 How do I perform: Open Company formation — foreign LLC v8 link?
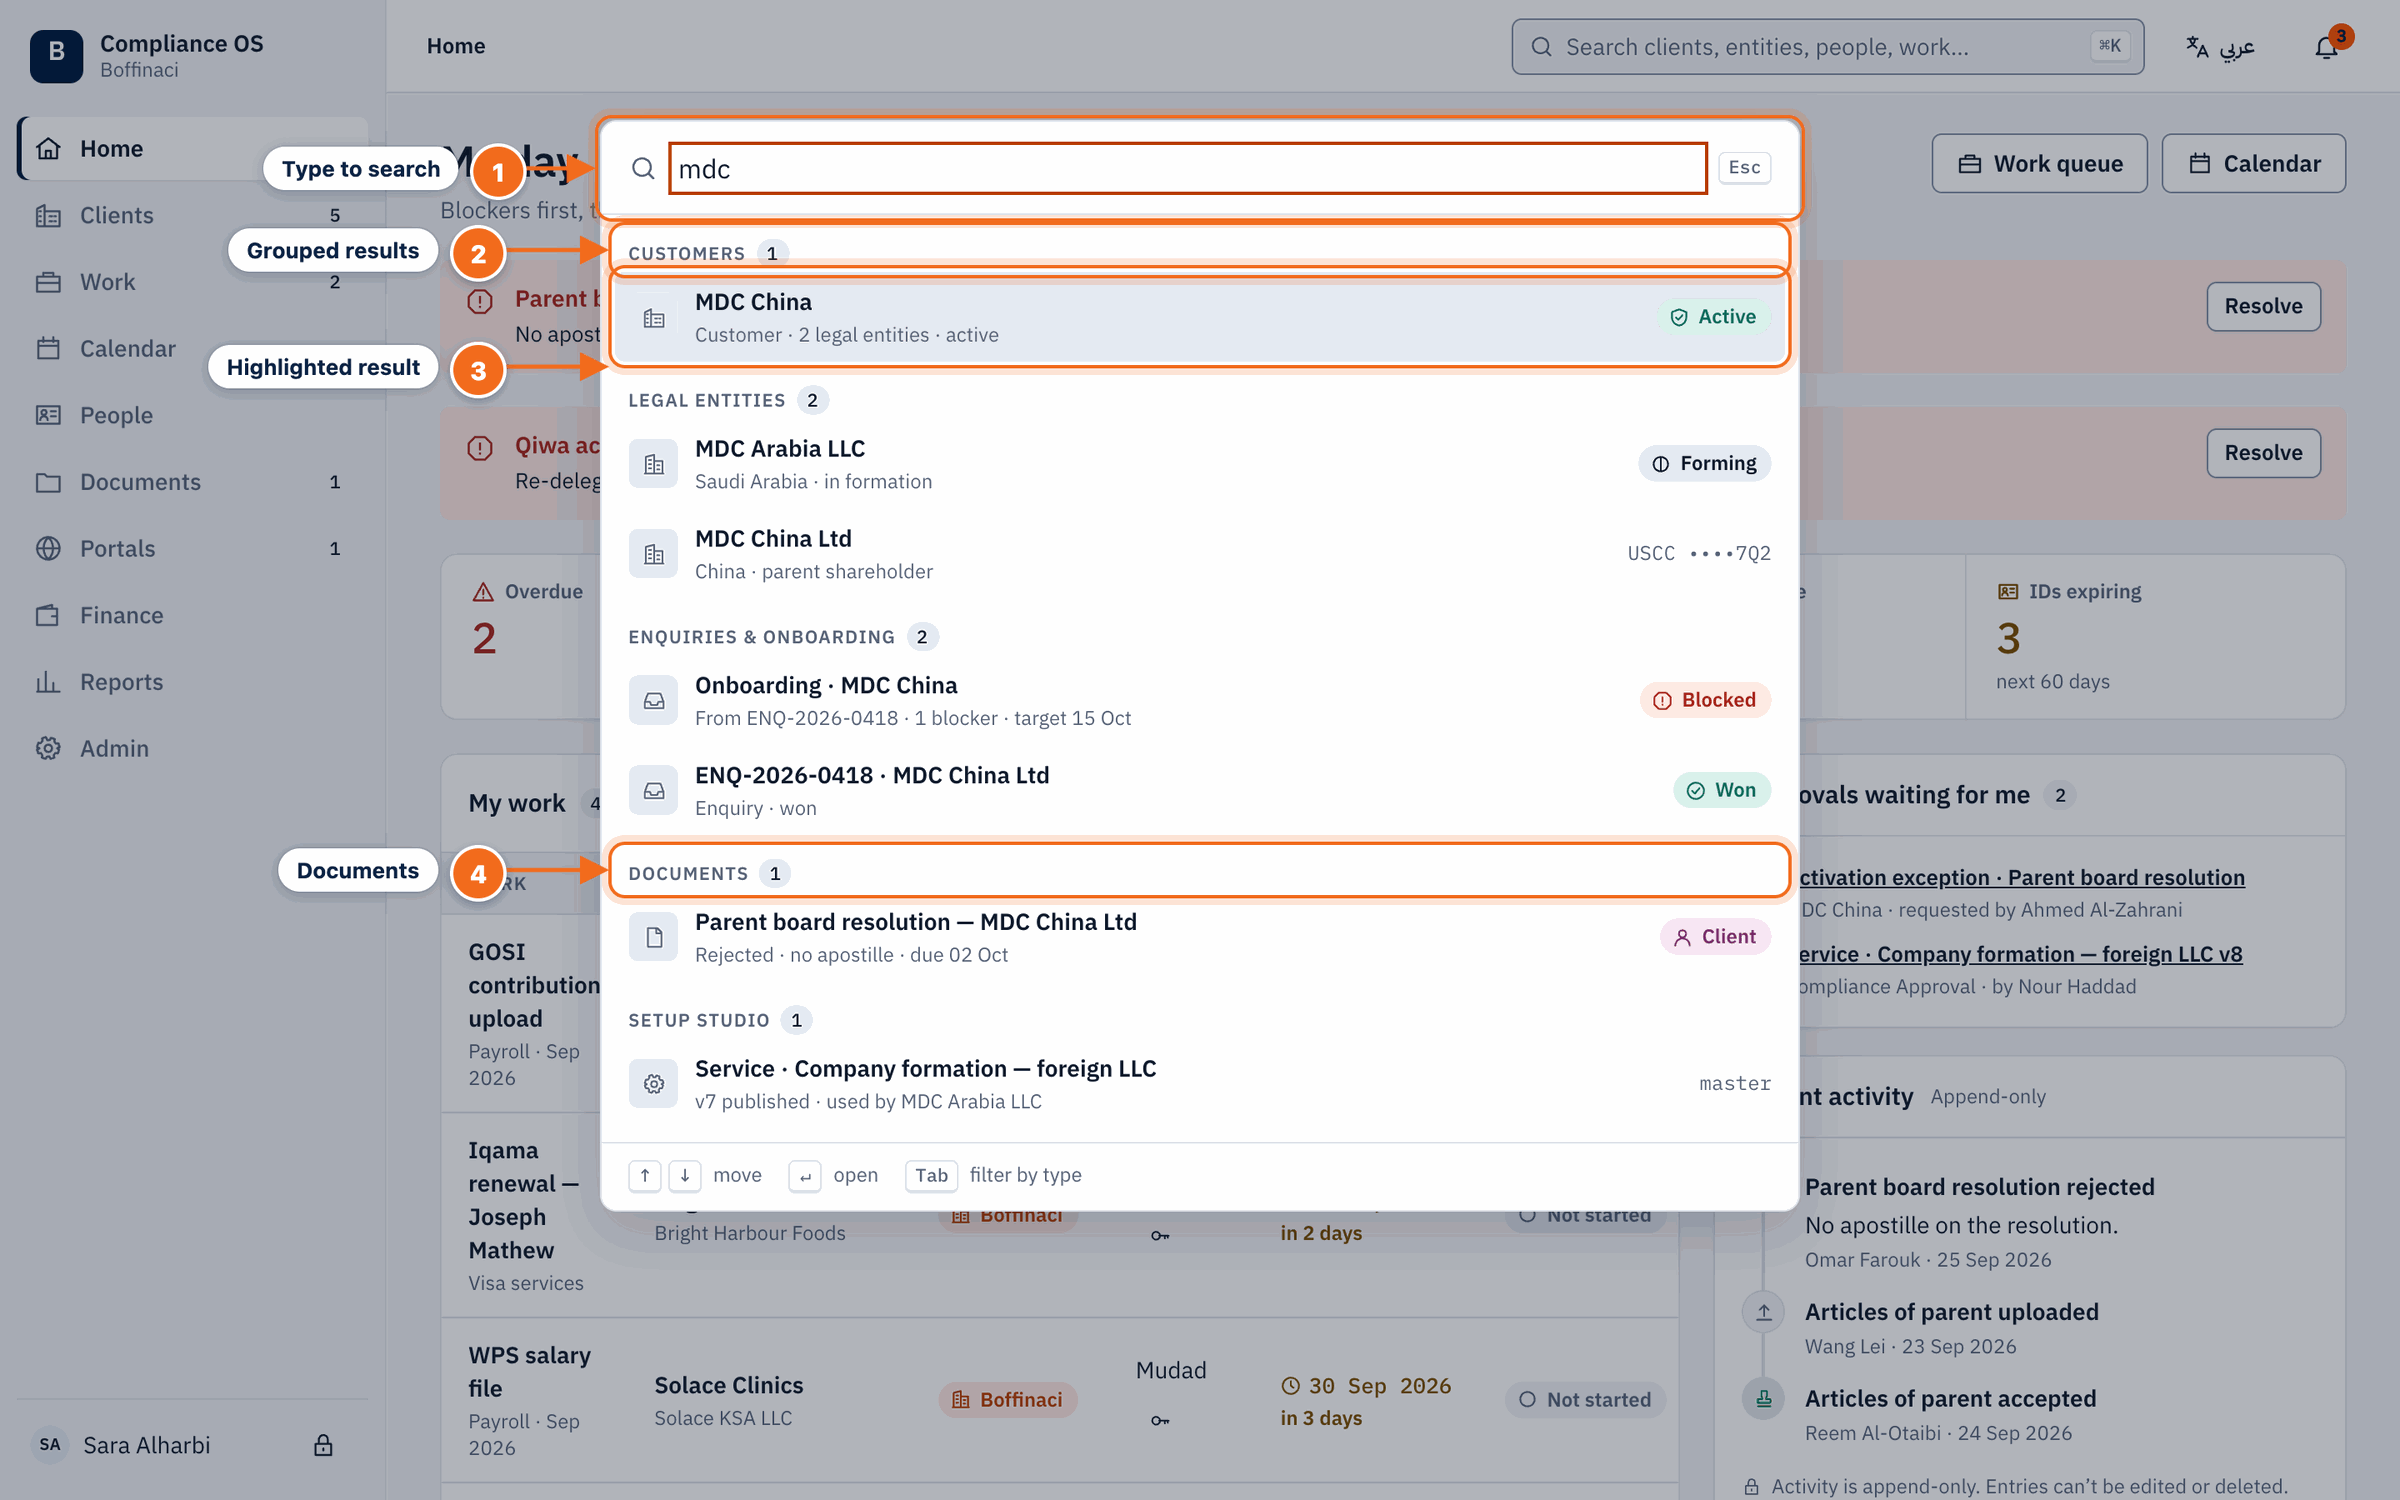coord(2020,954)
